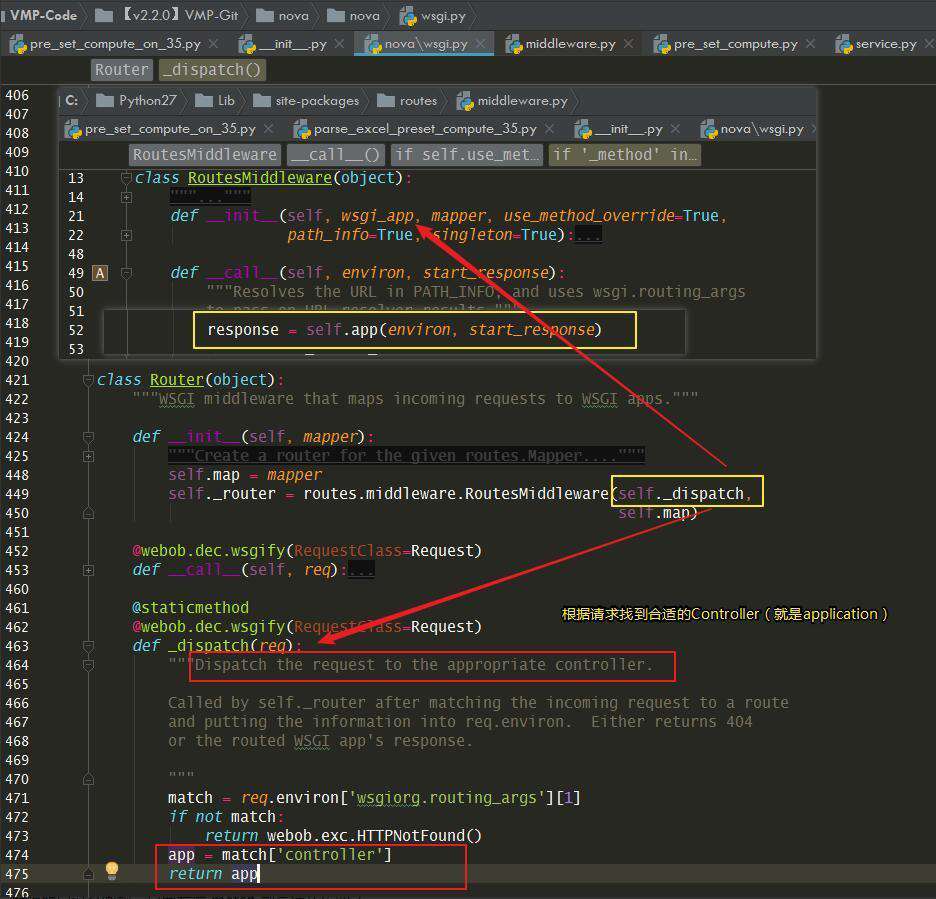The height and width of the screenshot is (899, 936).
Task: Collapse _dispatch method at line 463
Action: click(88, 646)
